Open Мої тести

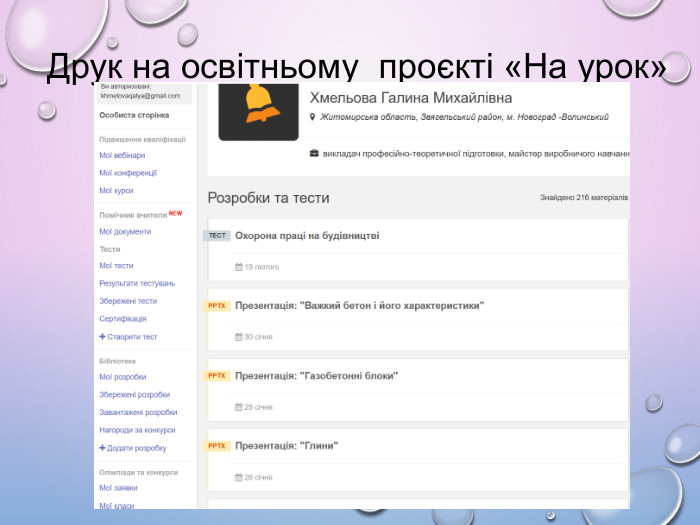(117, 266)
